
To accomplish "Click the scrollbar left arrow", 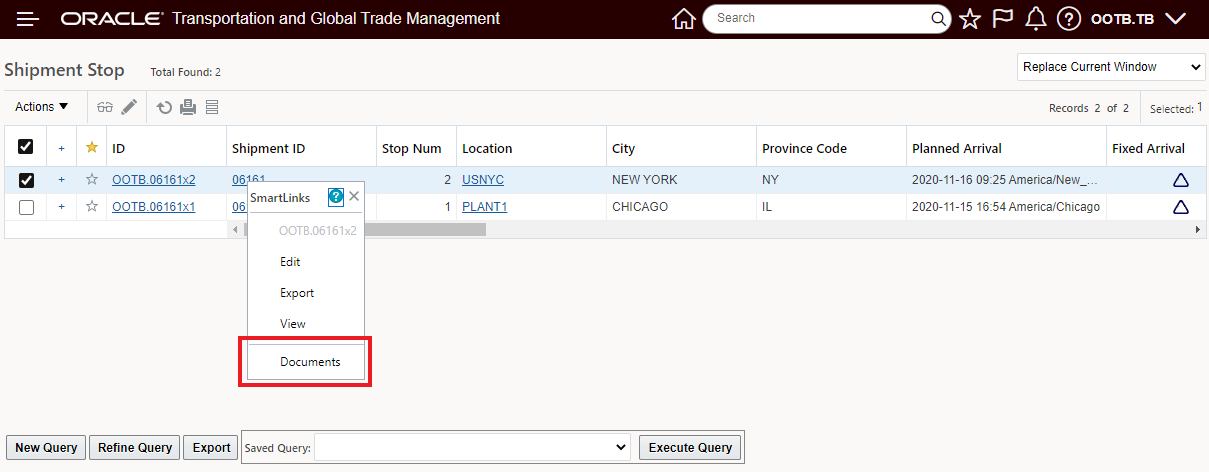I will pos(236,229).
